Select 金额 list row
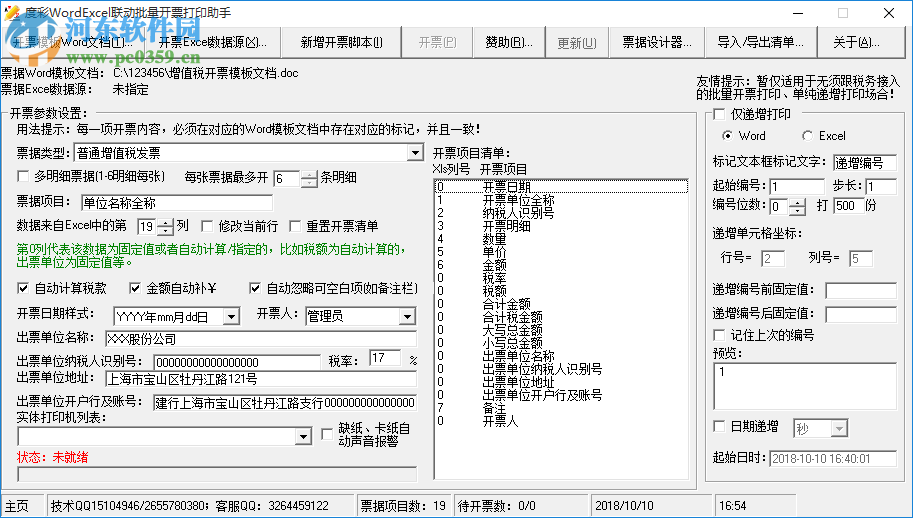This screenshot has width=913, height=518. (561, 265)
